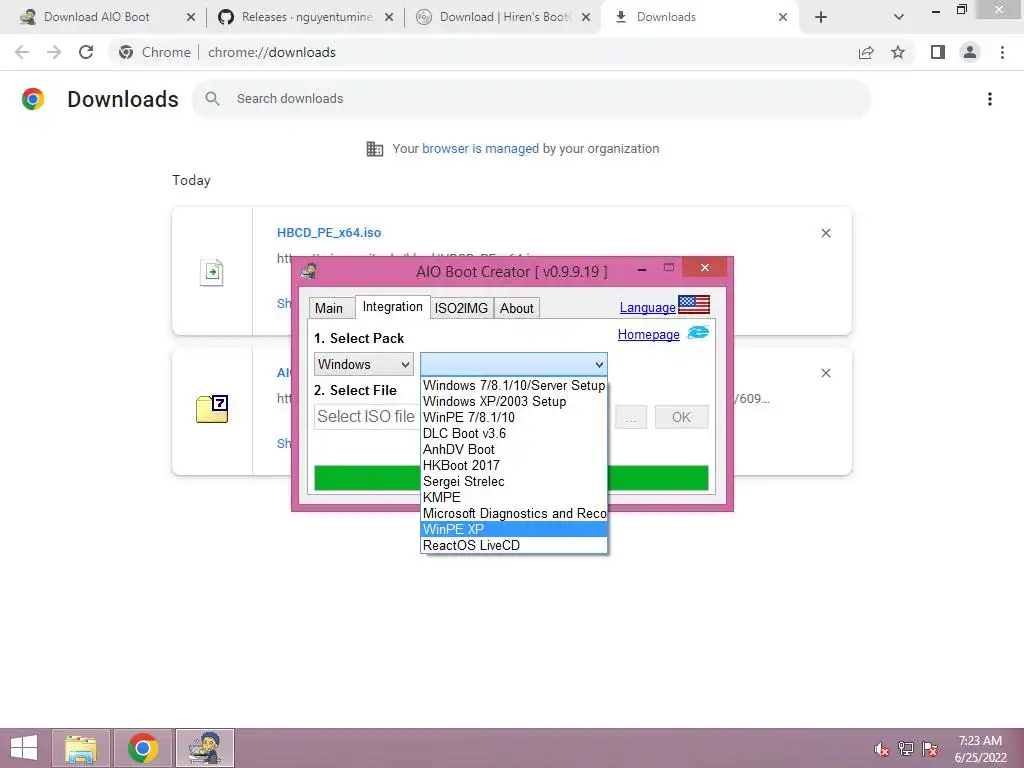Click the network tray icon
Viewport: 1024px width, 768px height.
pos(906,749)
